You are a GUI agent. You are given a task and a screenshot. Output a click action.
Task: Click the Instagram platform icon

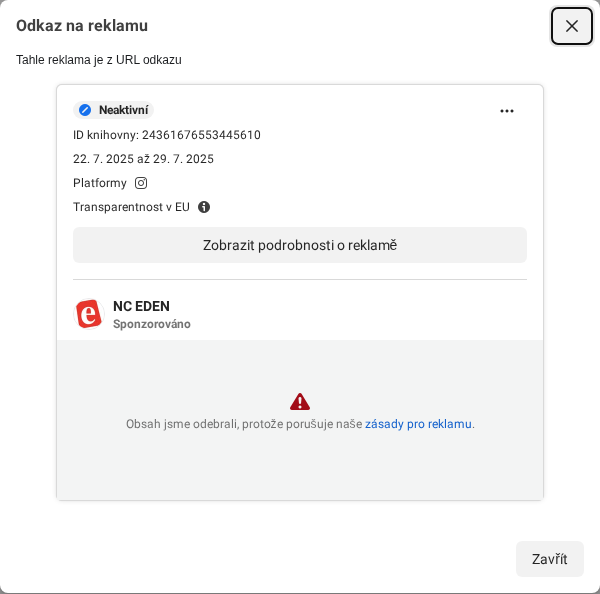click(141, 183)
